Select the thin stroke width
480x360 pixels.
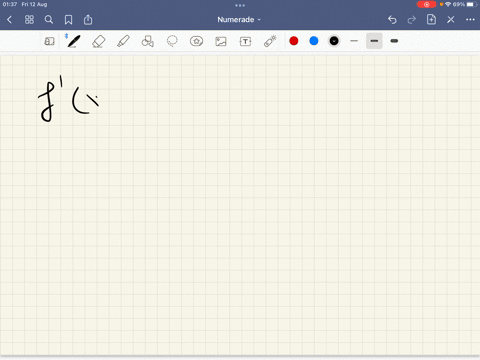point(354,41)
